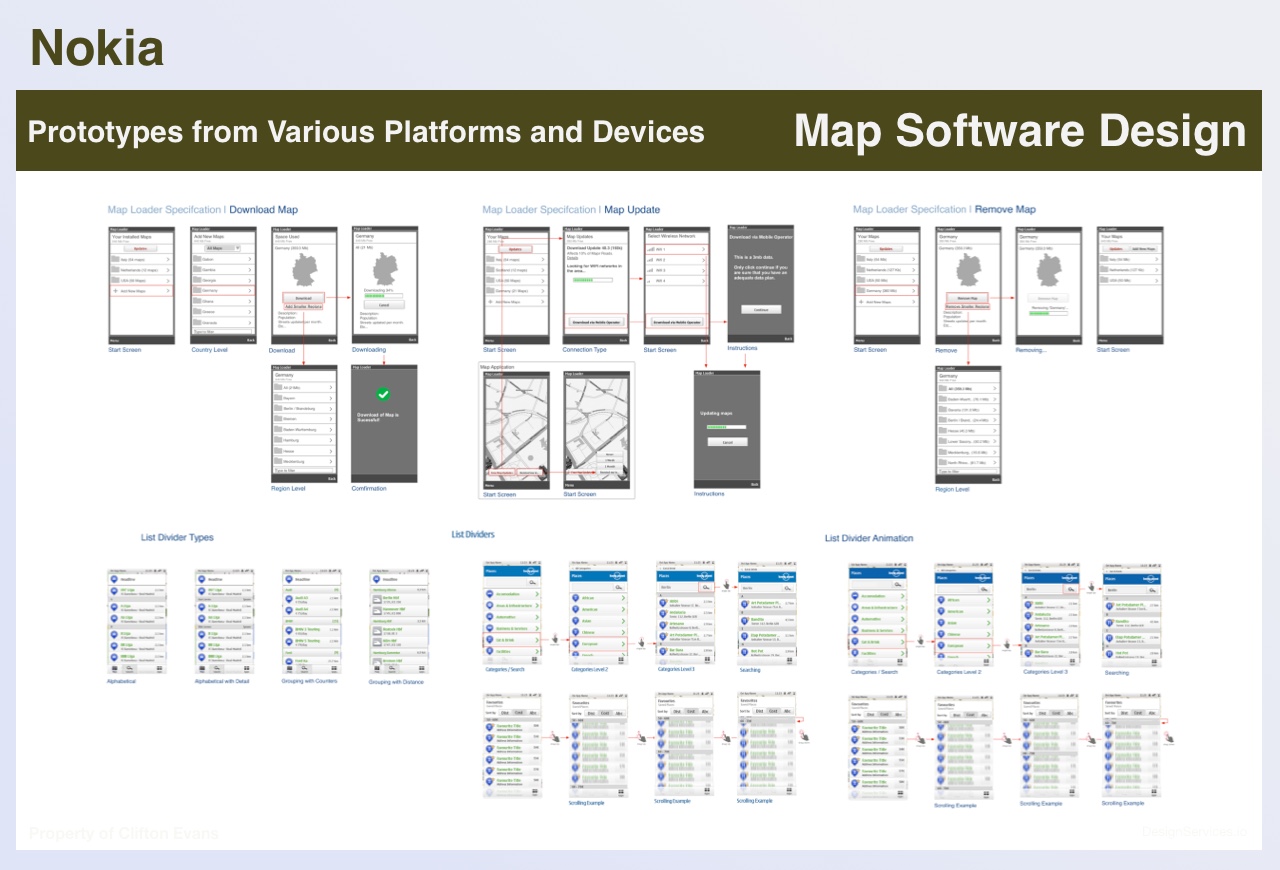1280x870 pixels.
Task: Click the Add Smaller Regions link under Download
Action: coord(302,306)
